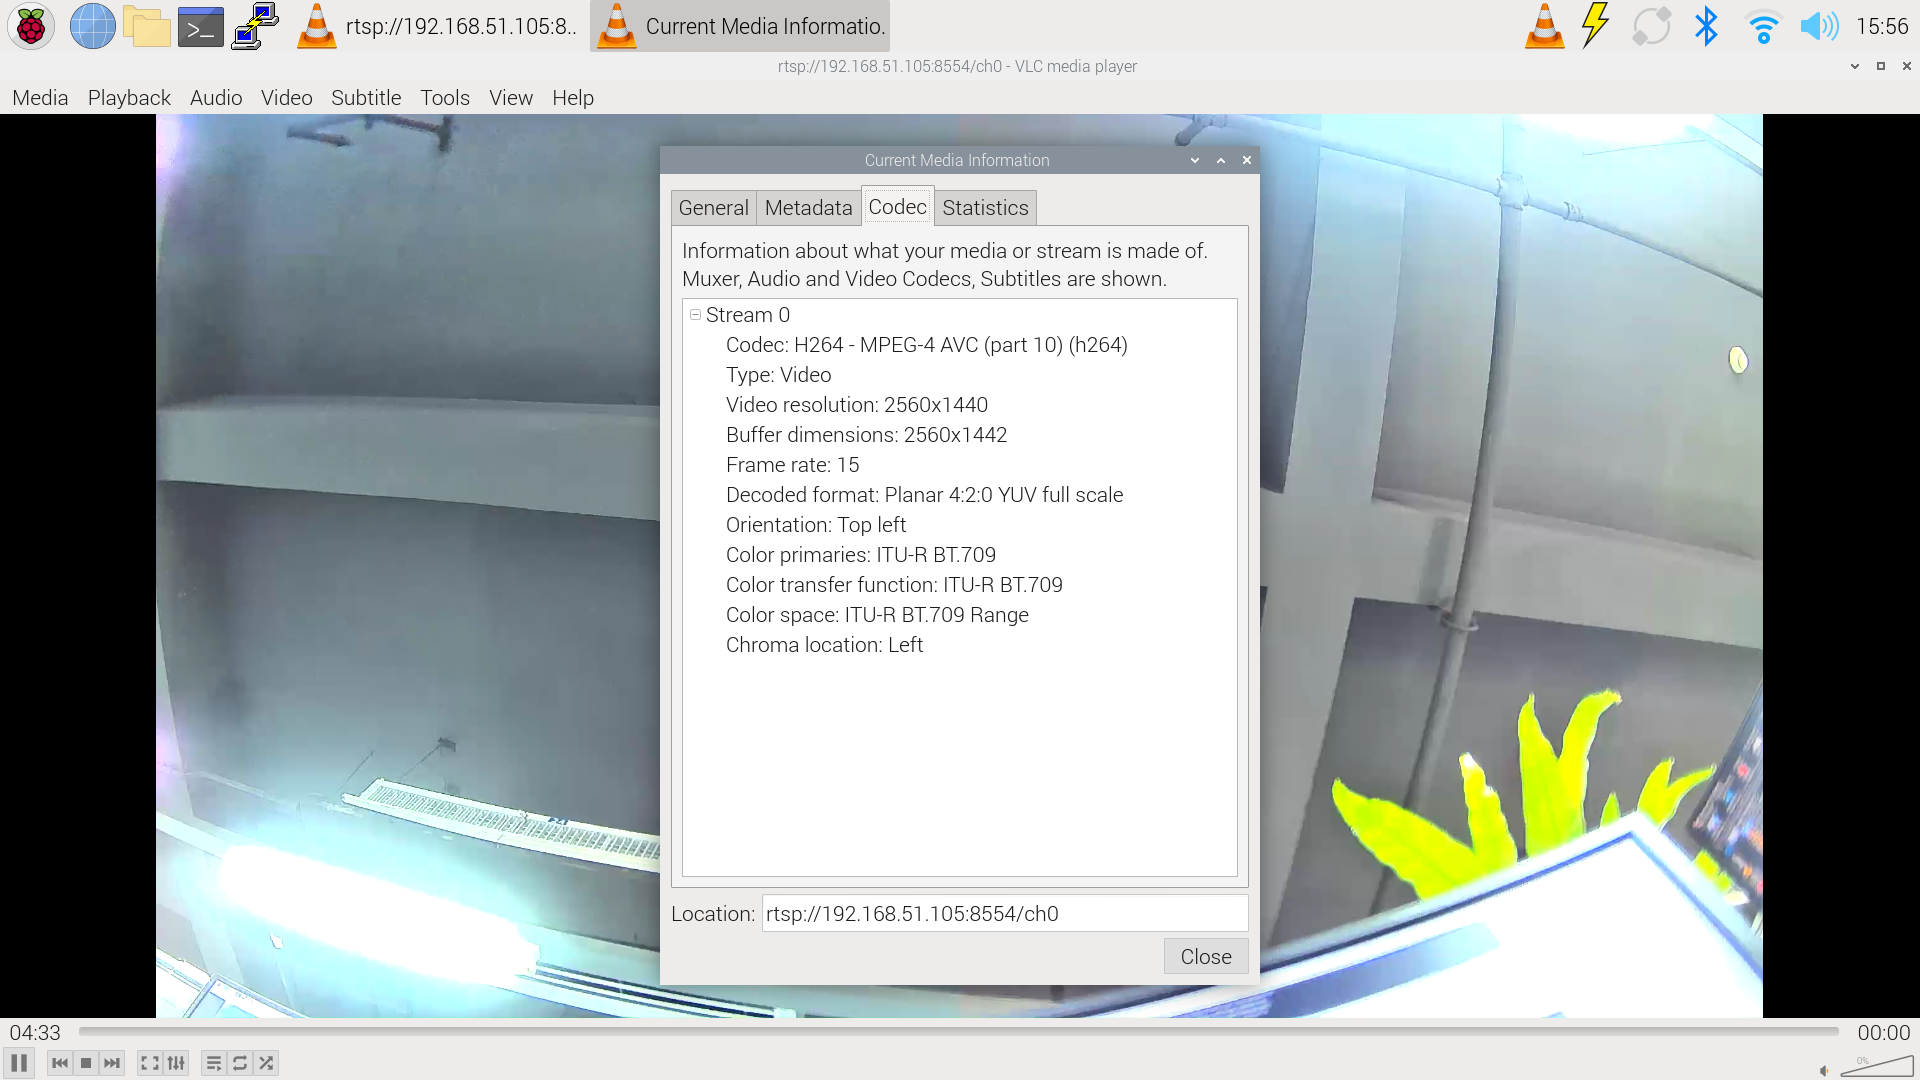Switch to the rtsp VLC window task

(438, 26)
